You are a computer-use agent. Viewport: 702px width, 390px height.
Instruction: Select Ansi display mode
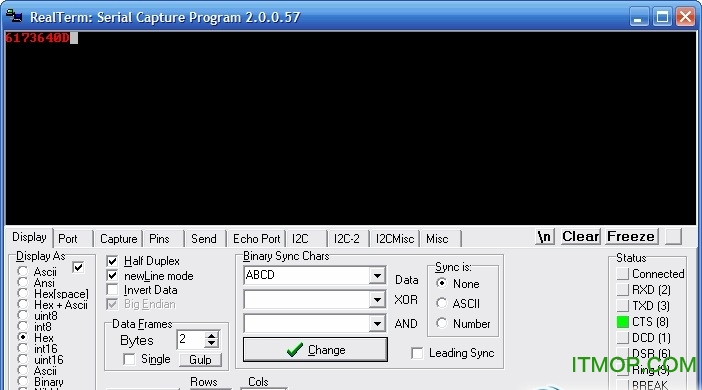point(22,282)
